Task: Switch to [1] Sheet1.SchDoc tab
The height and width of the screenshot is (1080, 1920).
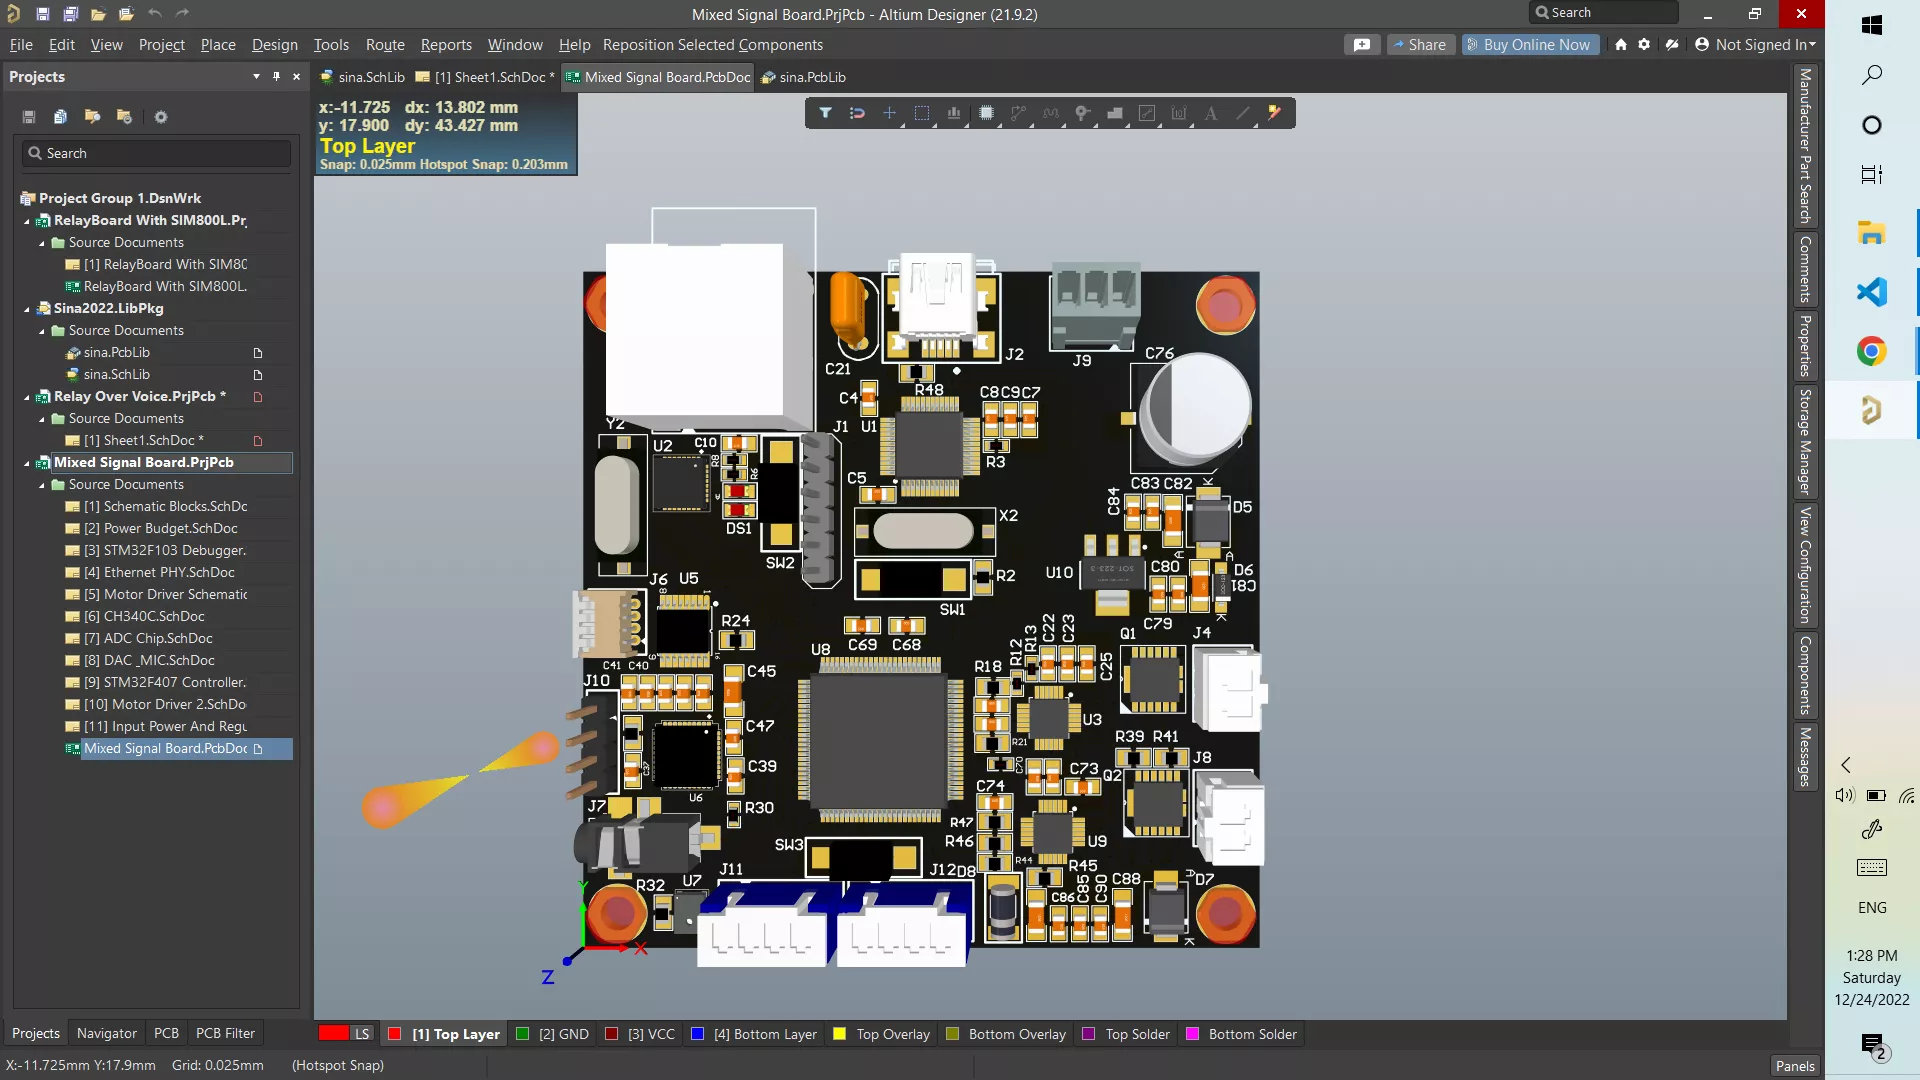Action: (485, 77)
